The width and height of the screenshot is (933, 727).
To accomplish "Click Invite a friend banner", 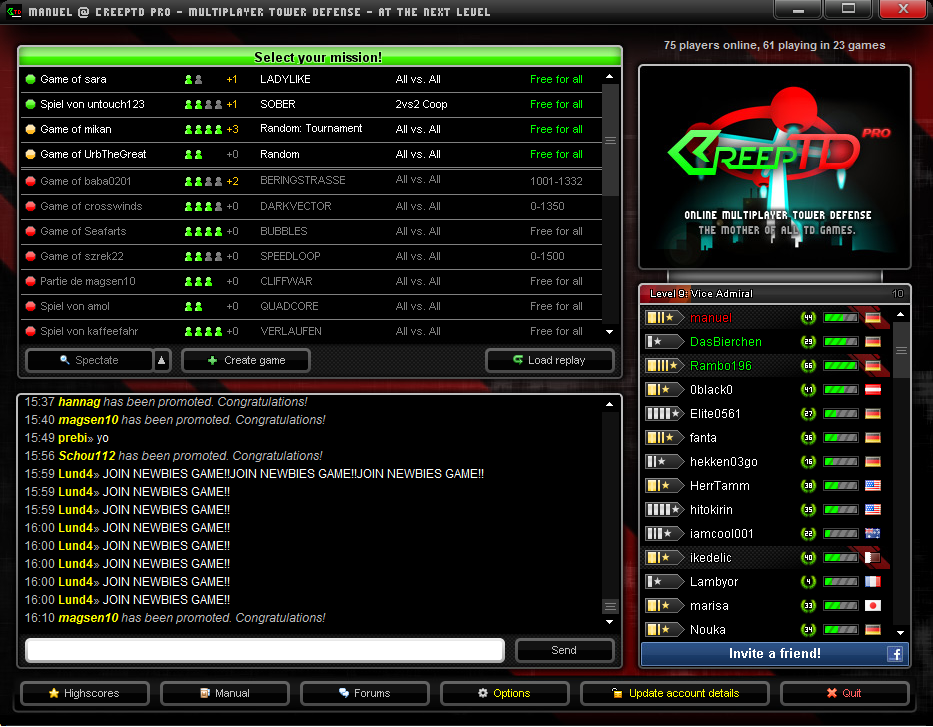I will click(775, 654).
